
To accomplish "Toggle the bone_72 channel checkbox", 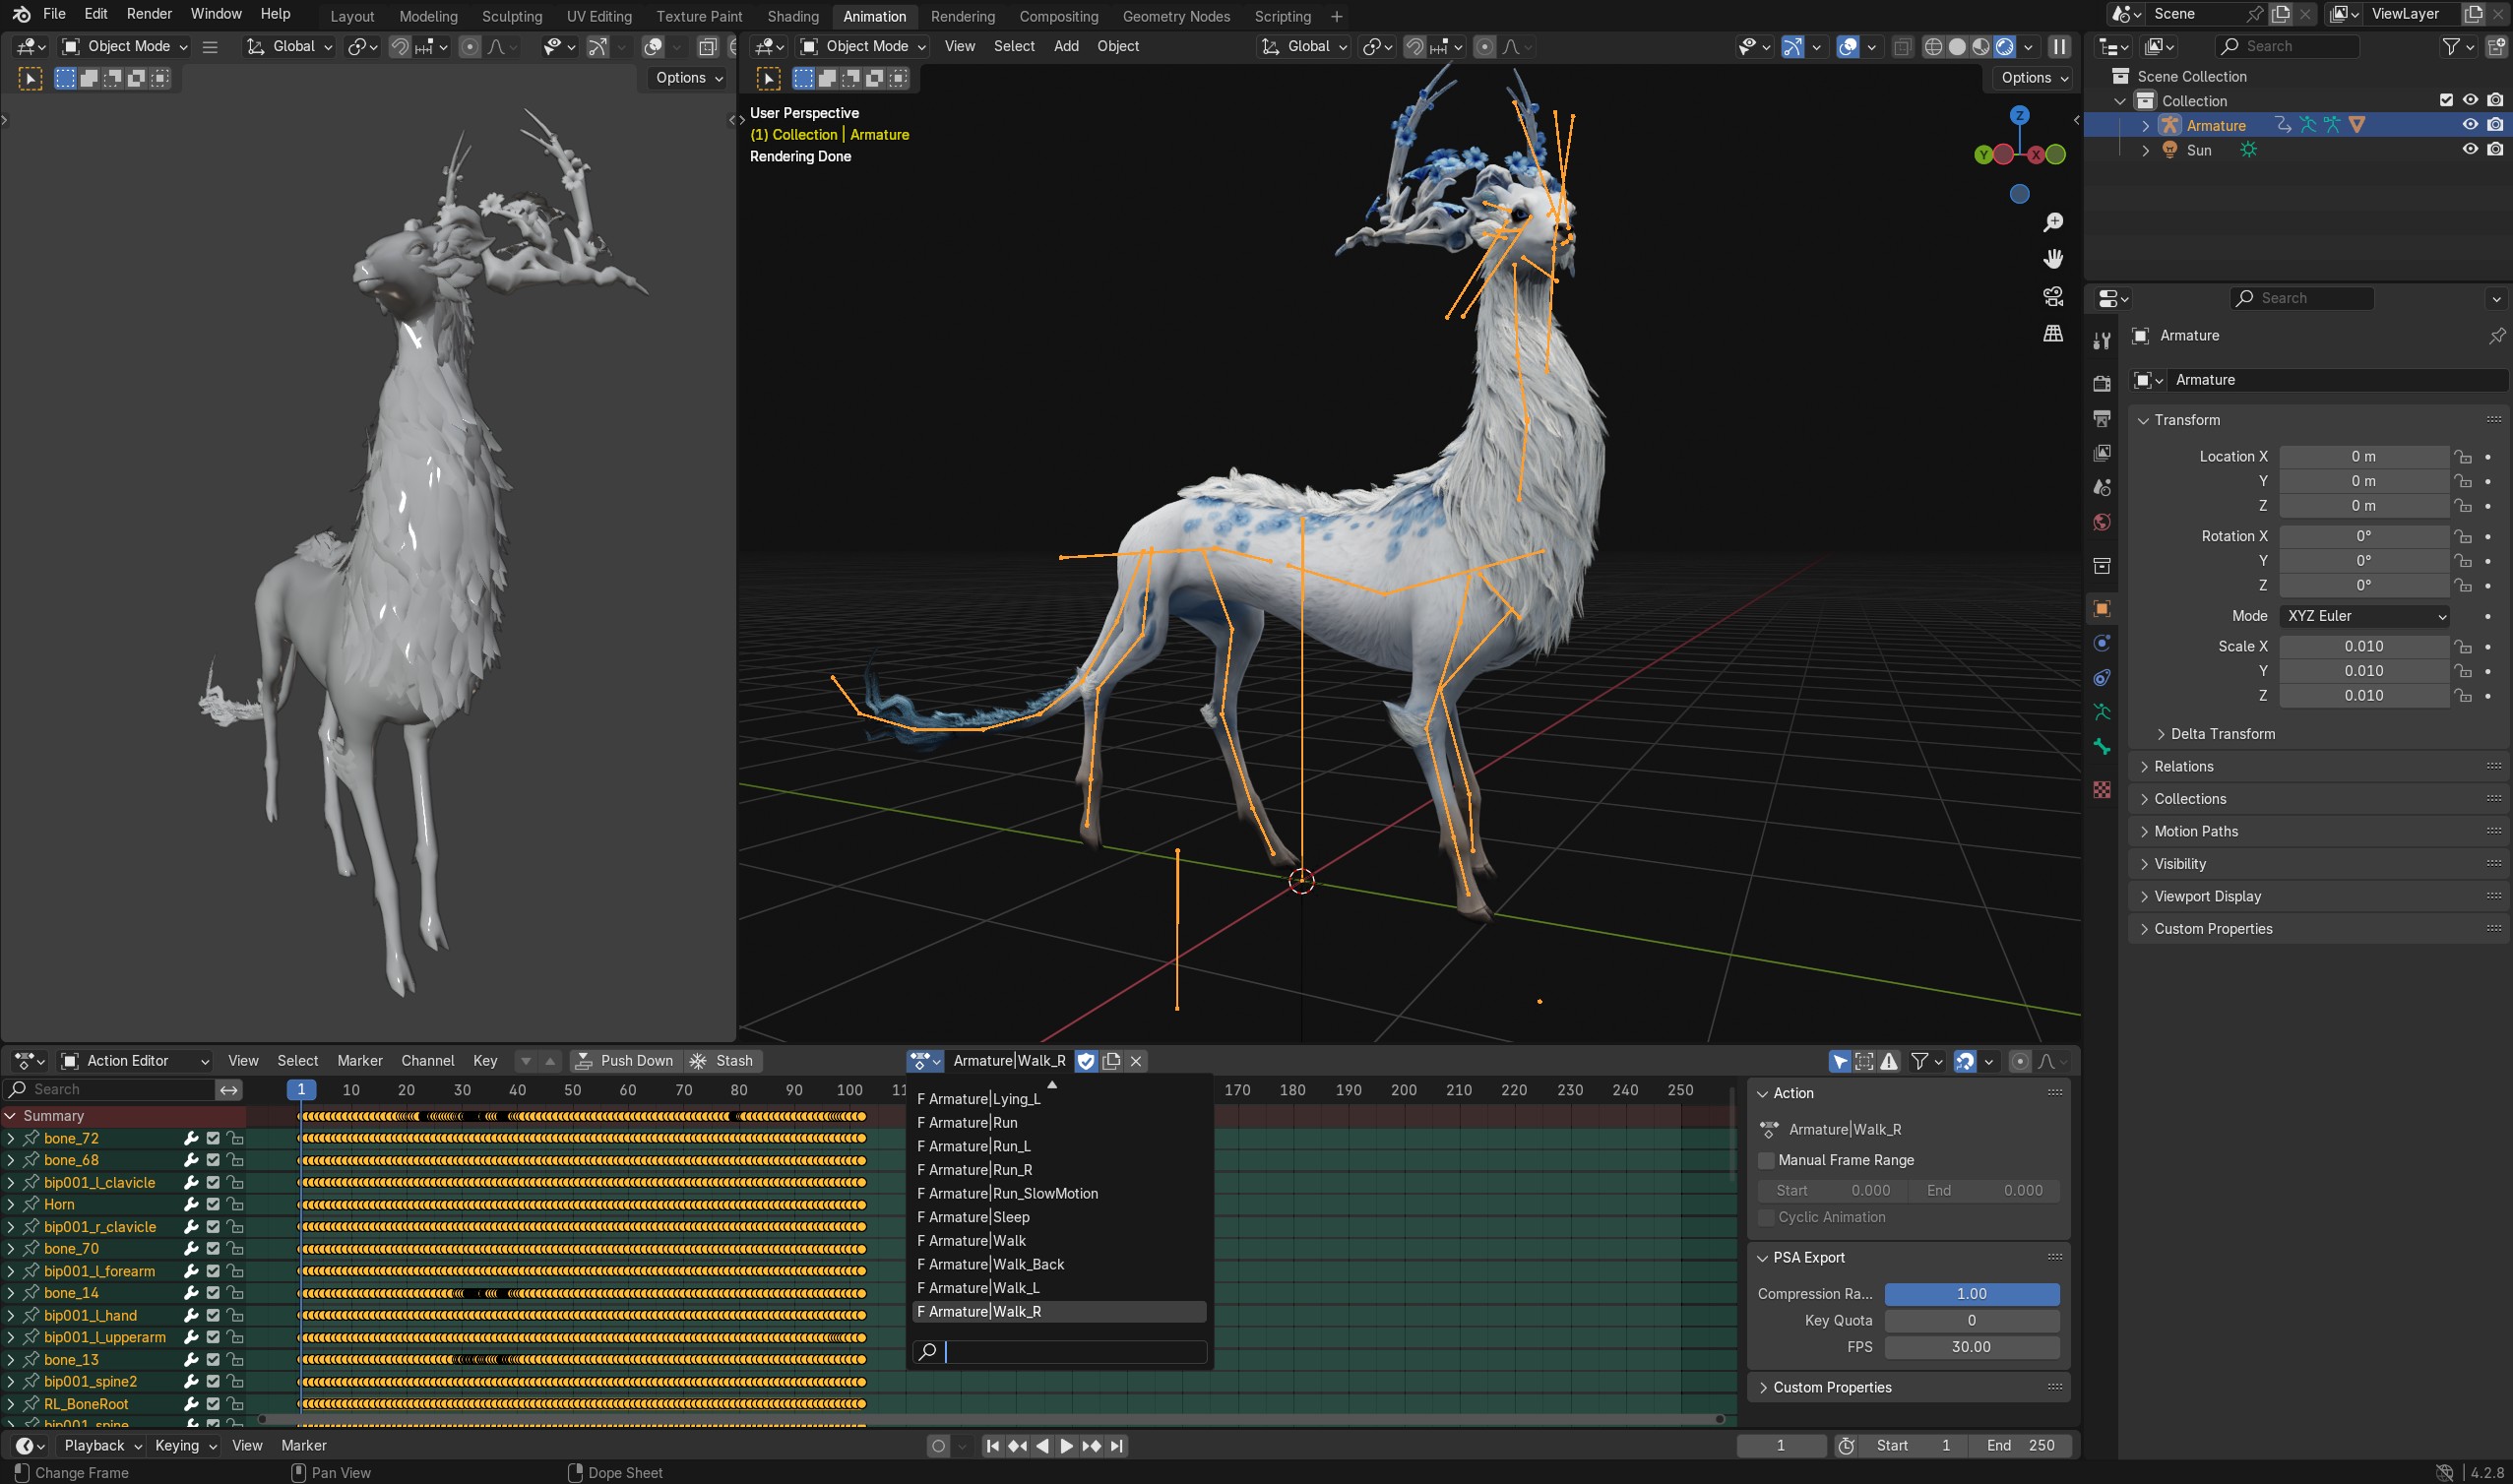I will coord(213,1138).
